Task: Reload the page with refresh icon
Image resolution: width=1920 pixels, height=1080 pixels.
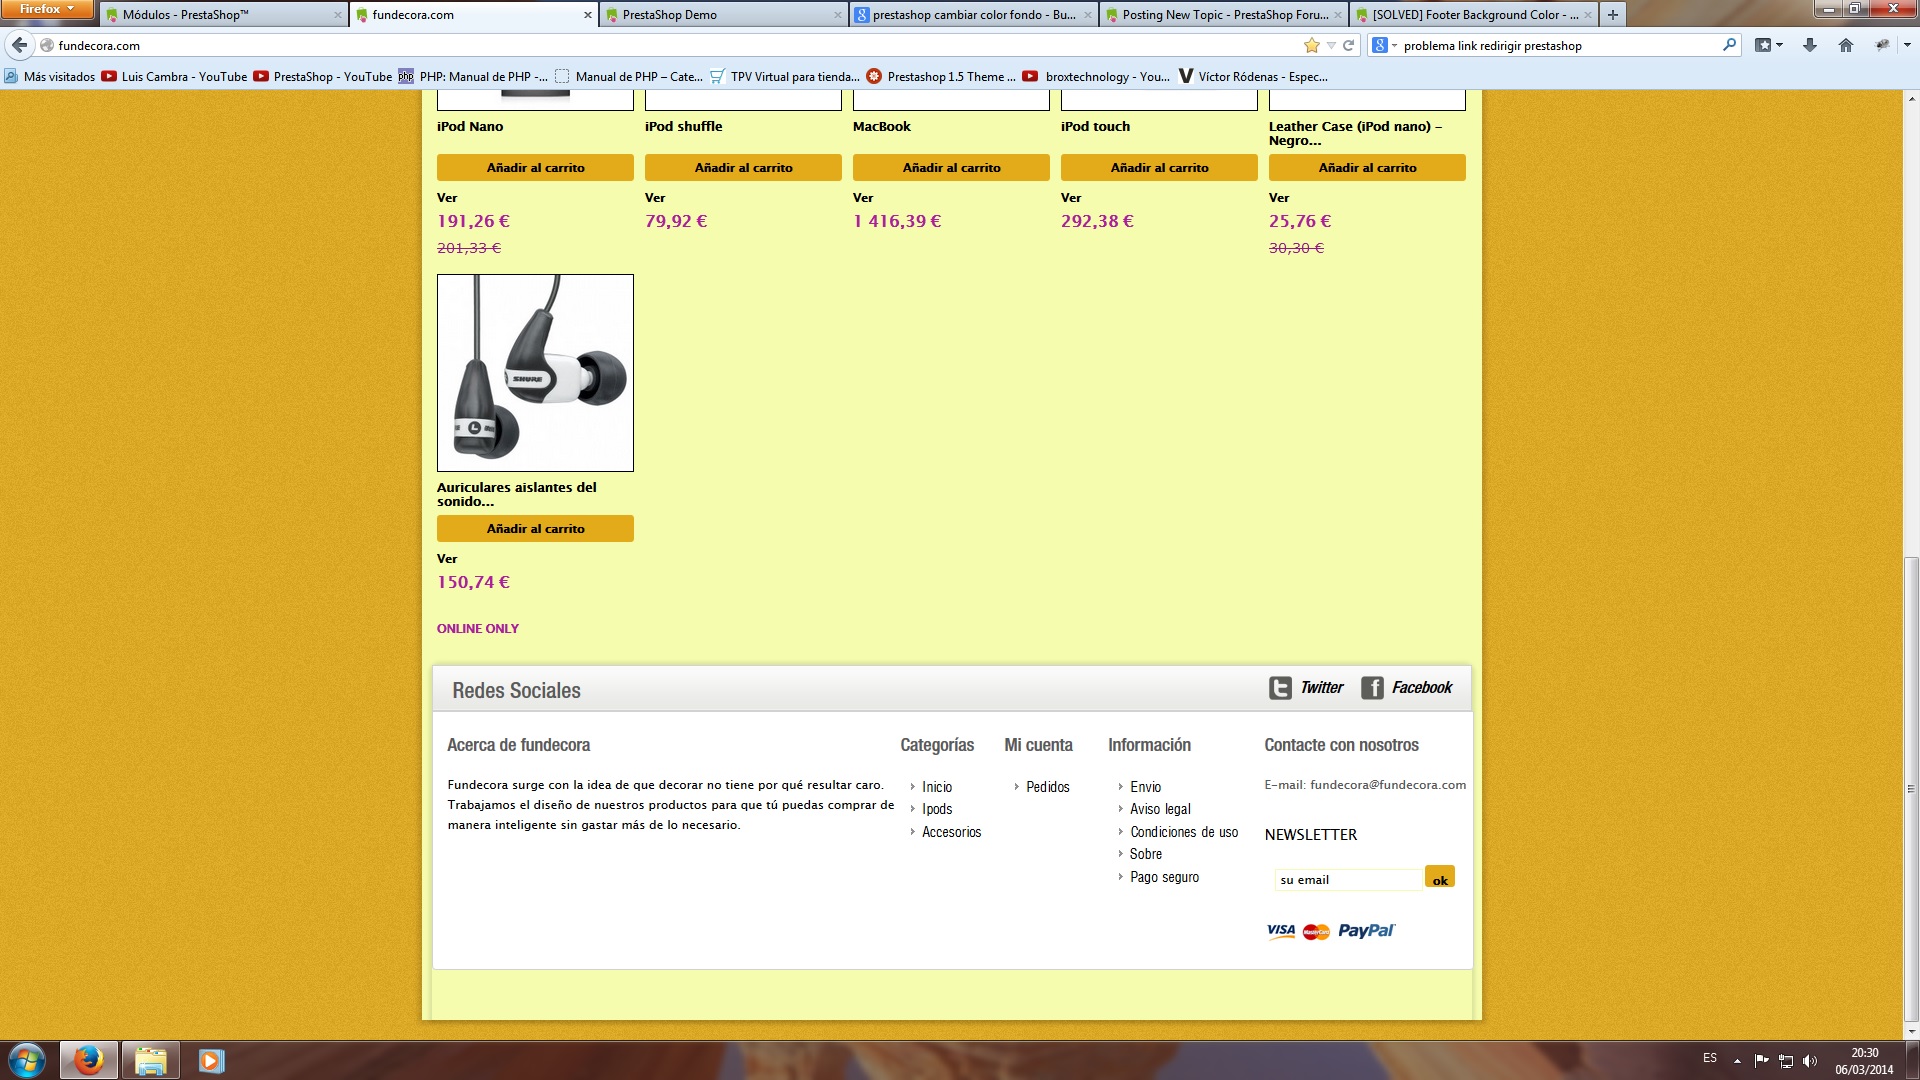Action: pyautogui.click(x=1348, y=45)
